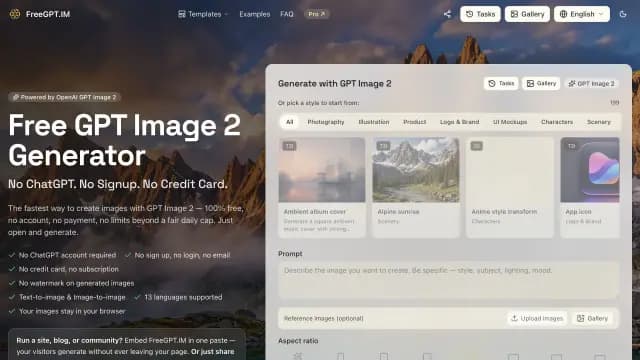640x360 pixels.
Task: Select the GPT Image 2 model button
Action: pyautogui.click(x=591, y=83)
